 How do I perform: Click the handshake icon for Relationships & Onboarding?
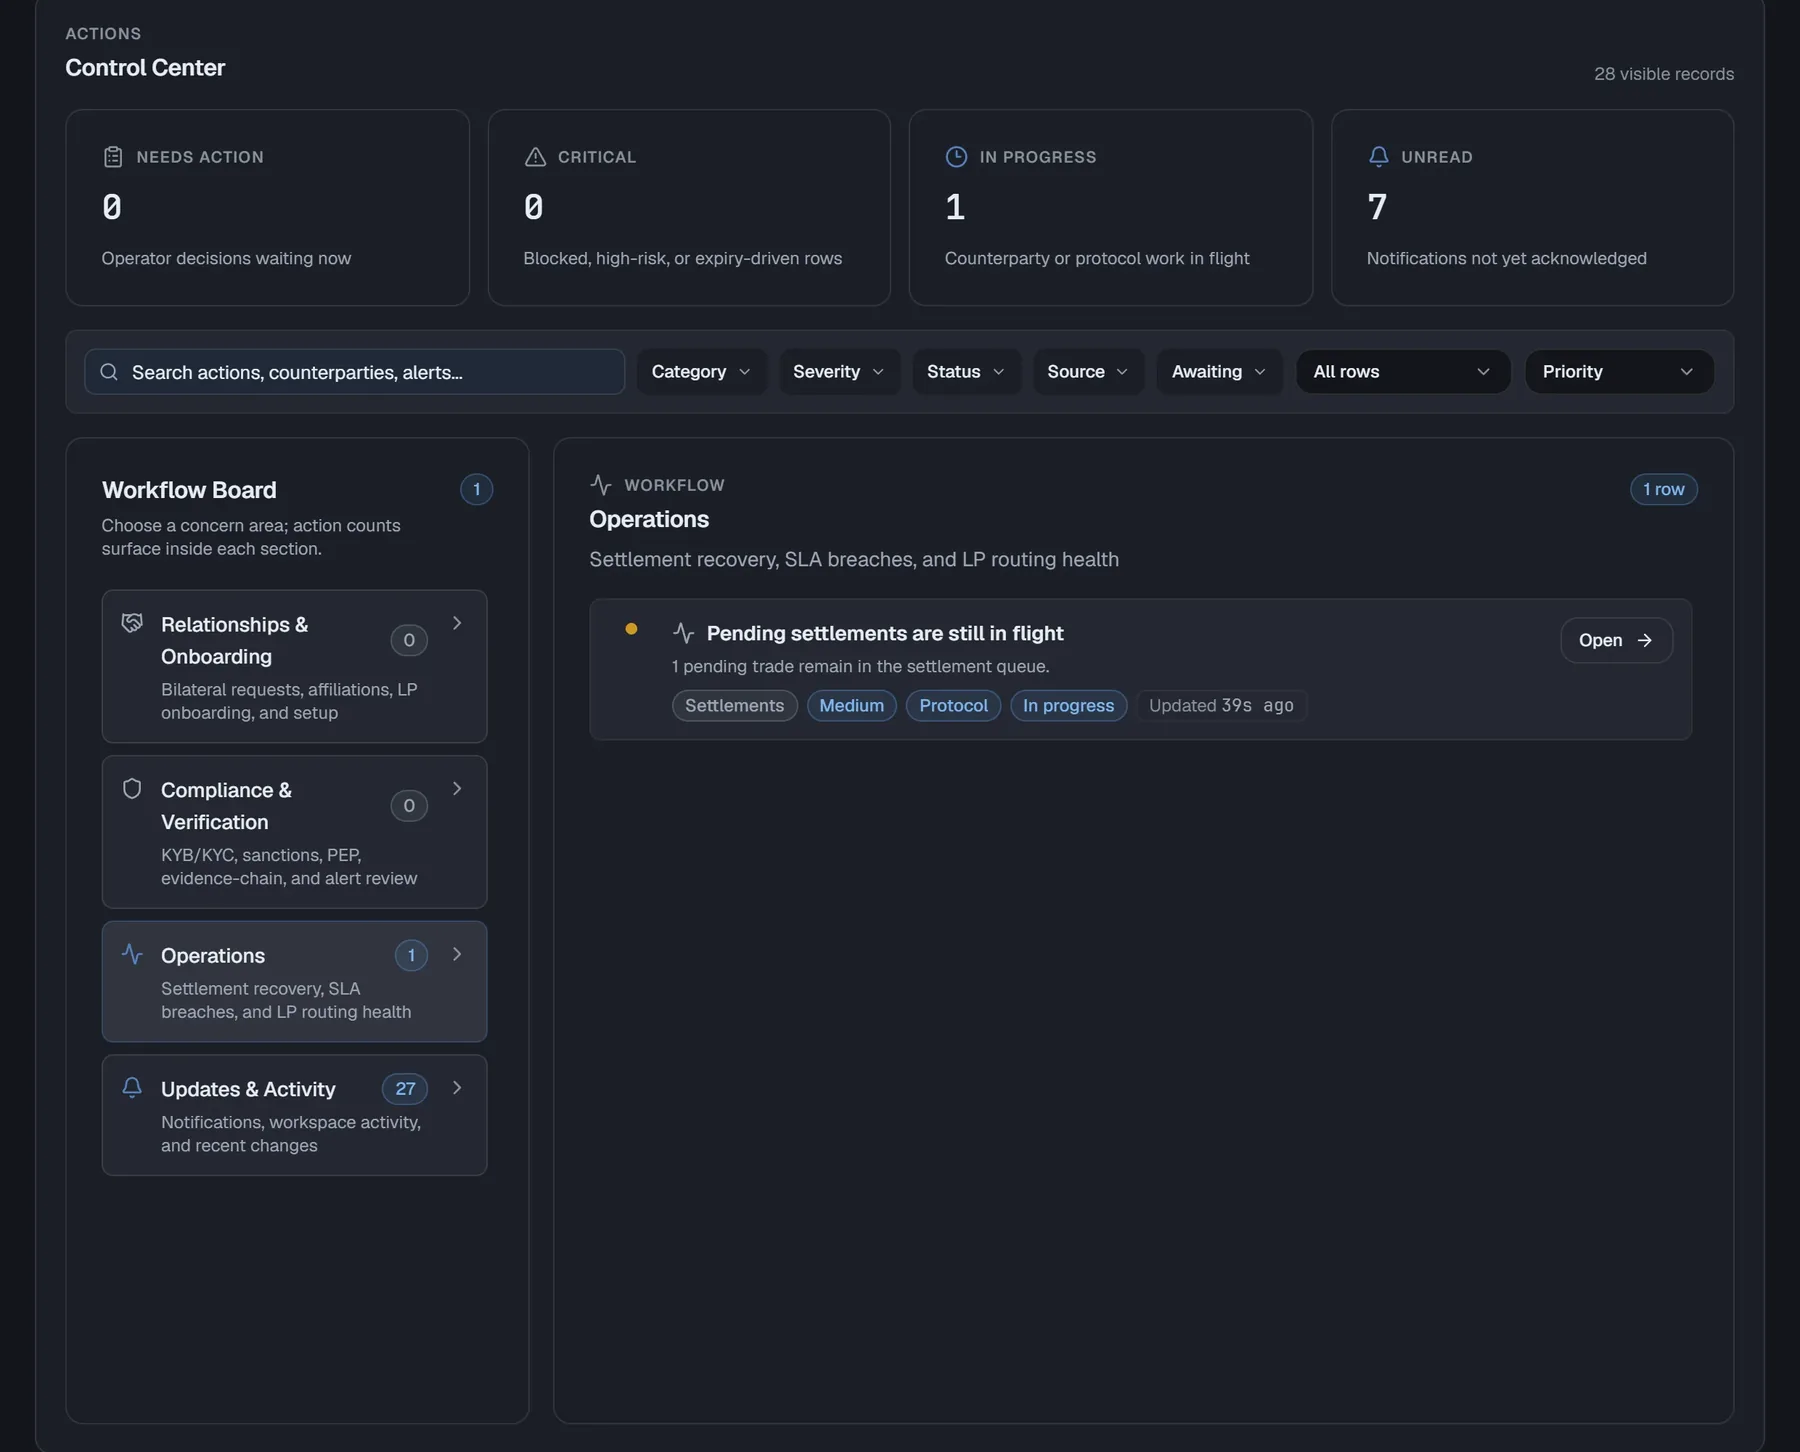(132, 623)
